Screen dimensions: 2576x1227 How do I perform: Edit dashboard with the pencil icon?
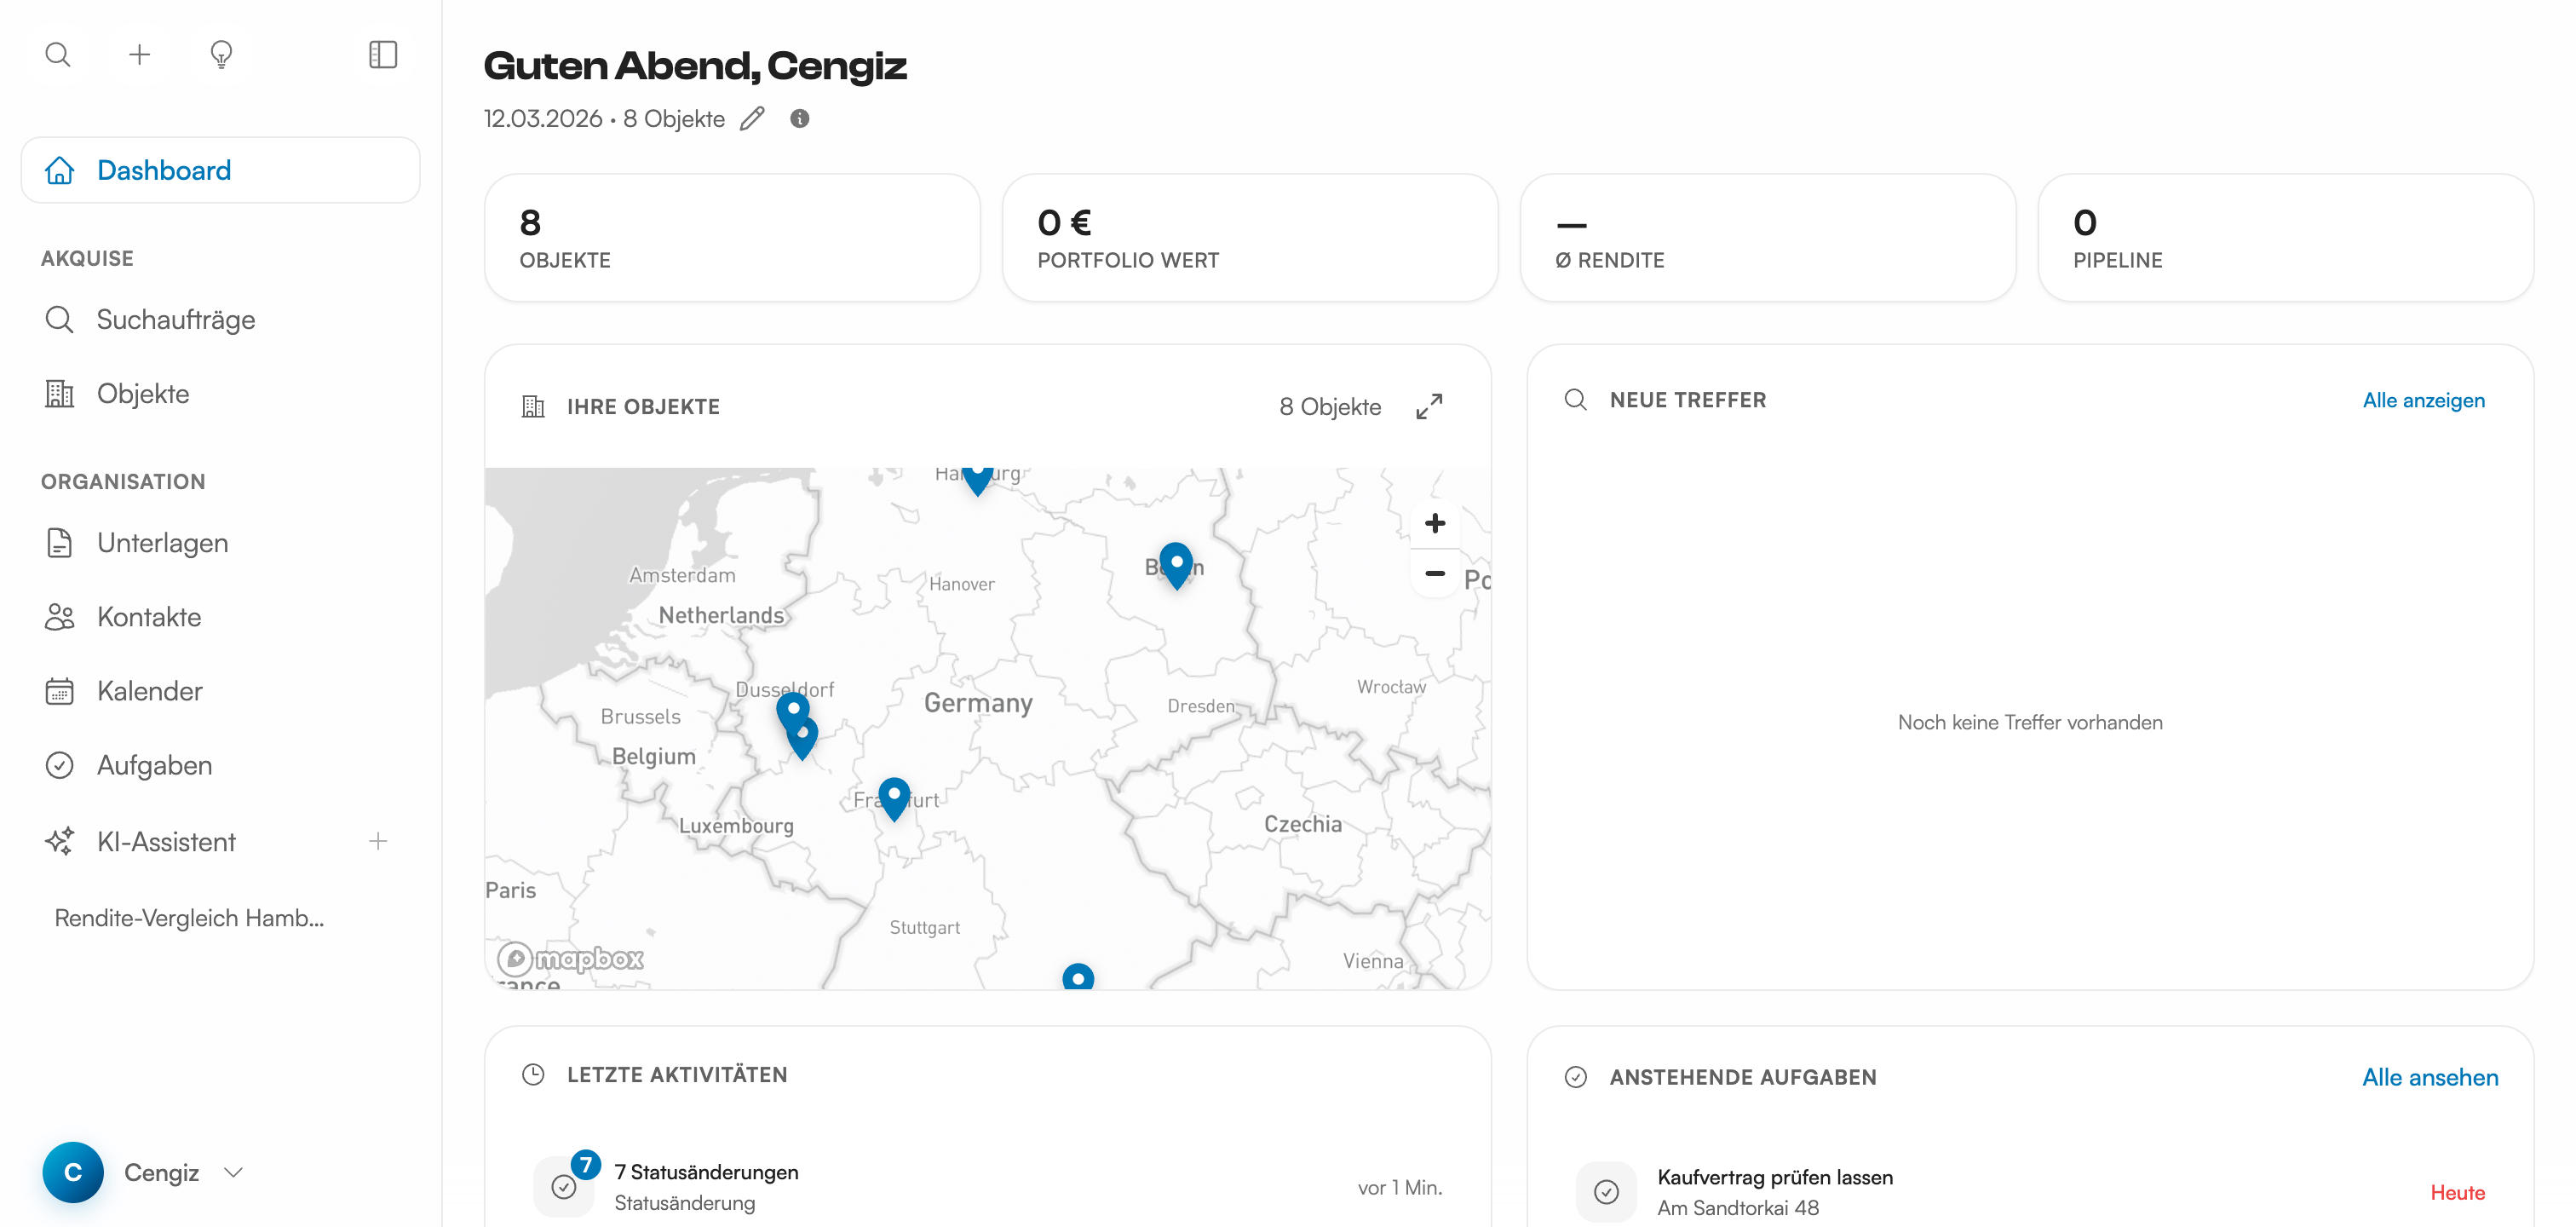point(752,119)
